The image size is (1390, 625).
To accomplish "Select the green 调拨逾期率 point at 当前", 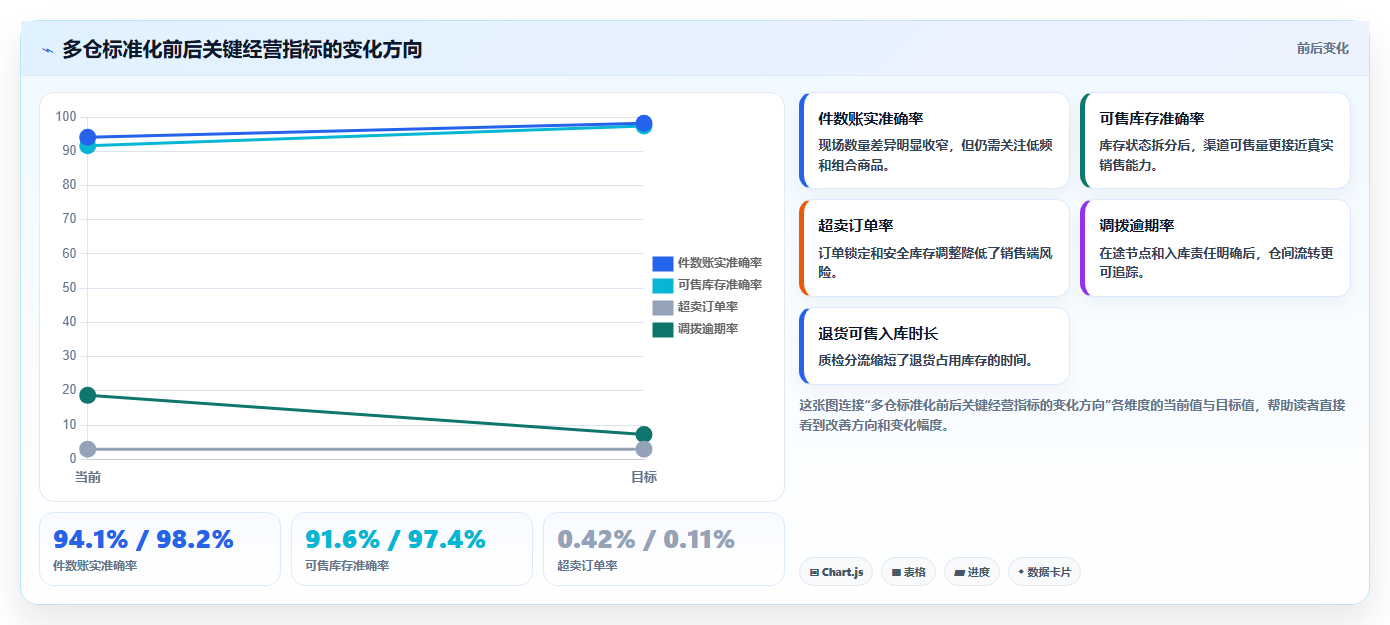I will pos(88,395).
